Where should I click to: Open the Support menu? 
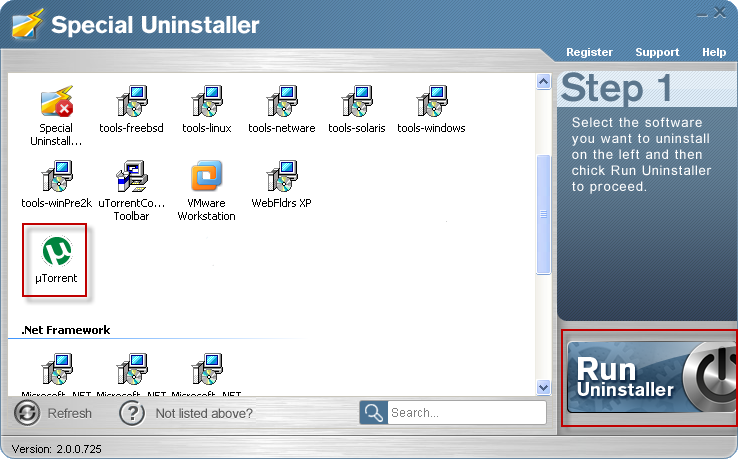tap(657, 52)
